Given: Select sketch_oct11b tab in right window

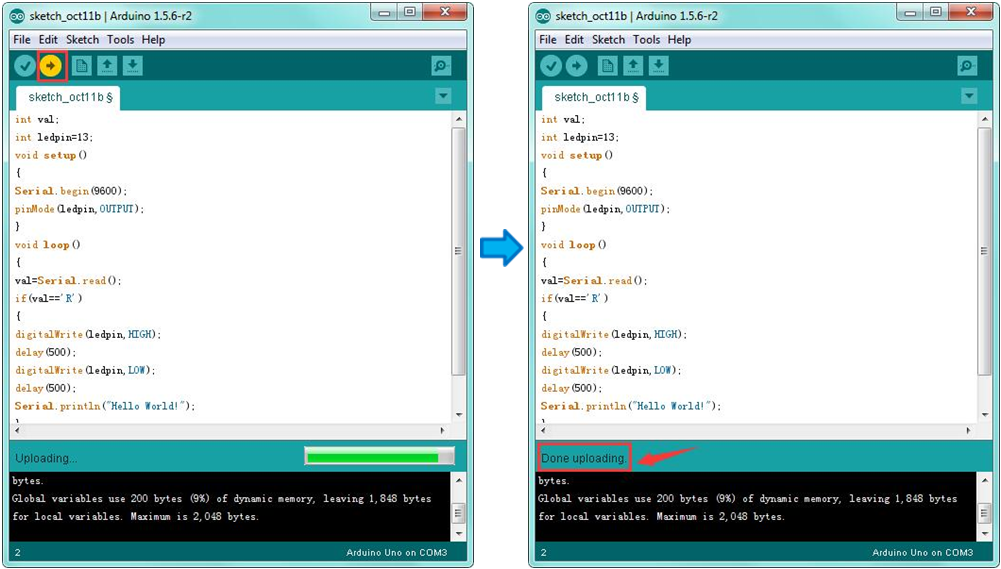Looking at the screenshot, I should [594, 98].
